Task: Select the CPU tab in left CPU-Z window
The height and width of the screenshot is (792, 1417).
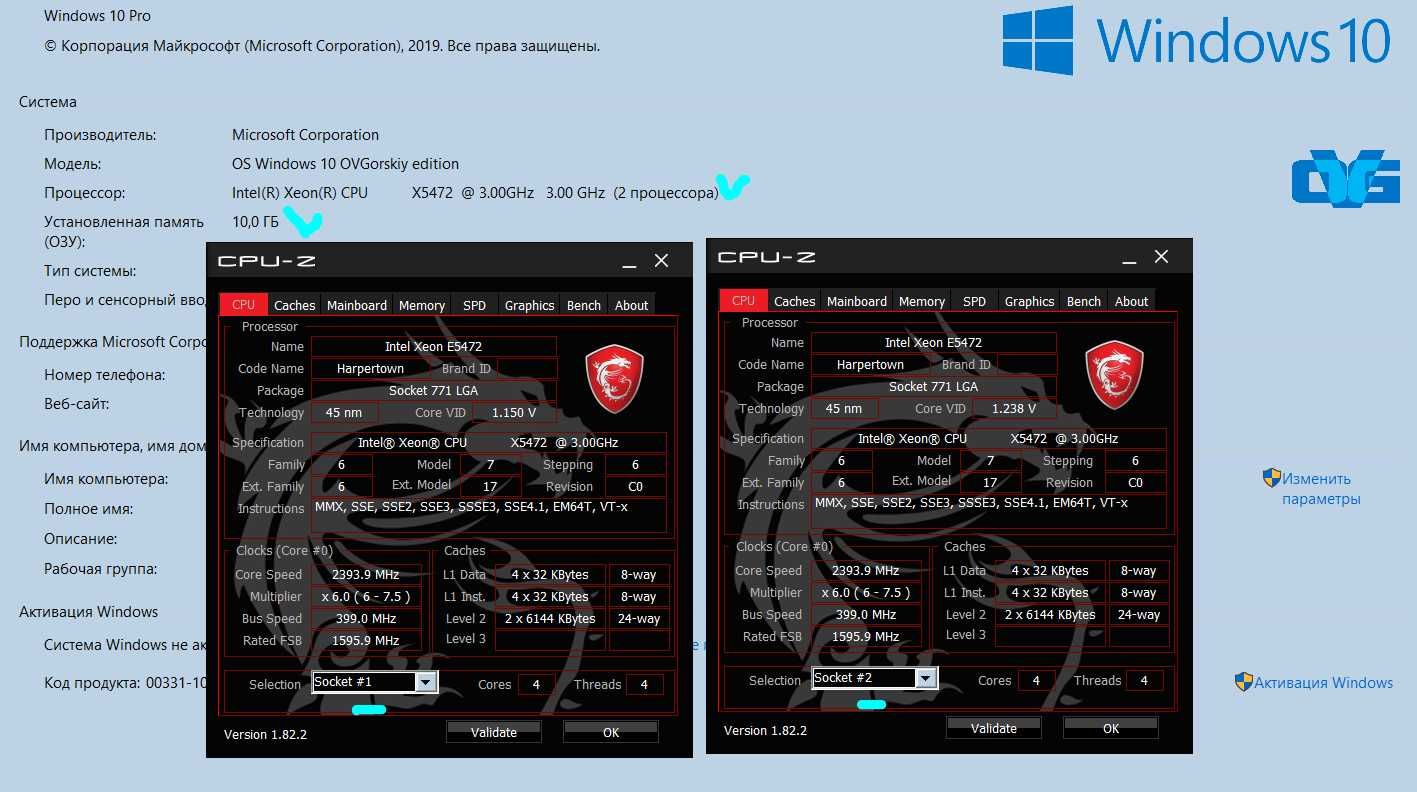Action: [243, 305]
